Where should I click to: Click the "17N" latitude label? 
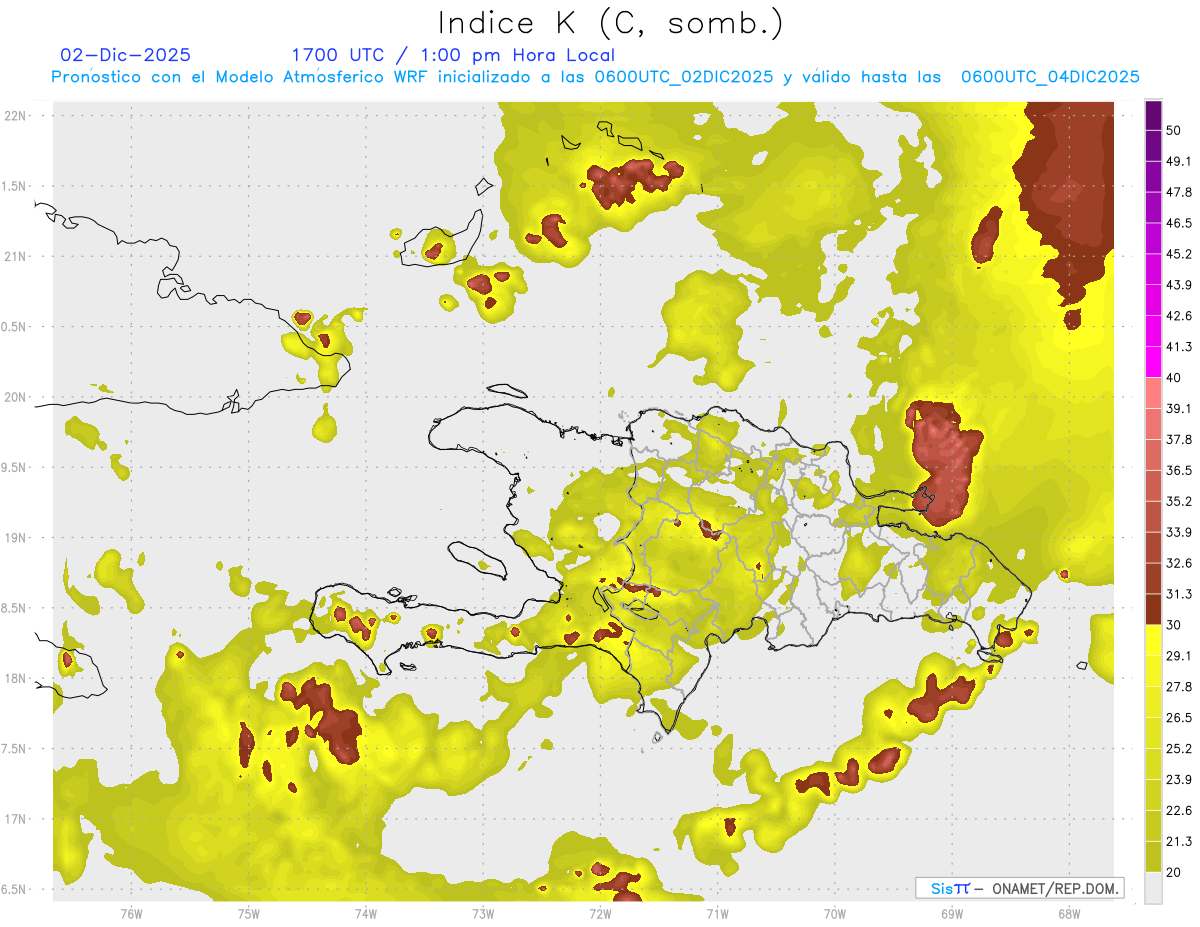[x=15, y=819]
